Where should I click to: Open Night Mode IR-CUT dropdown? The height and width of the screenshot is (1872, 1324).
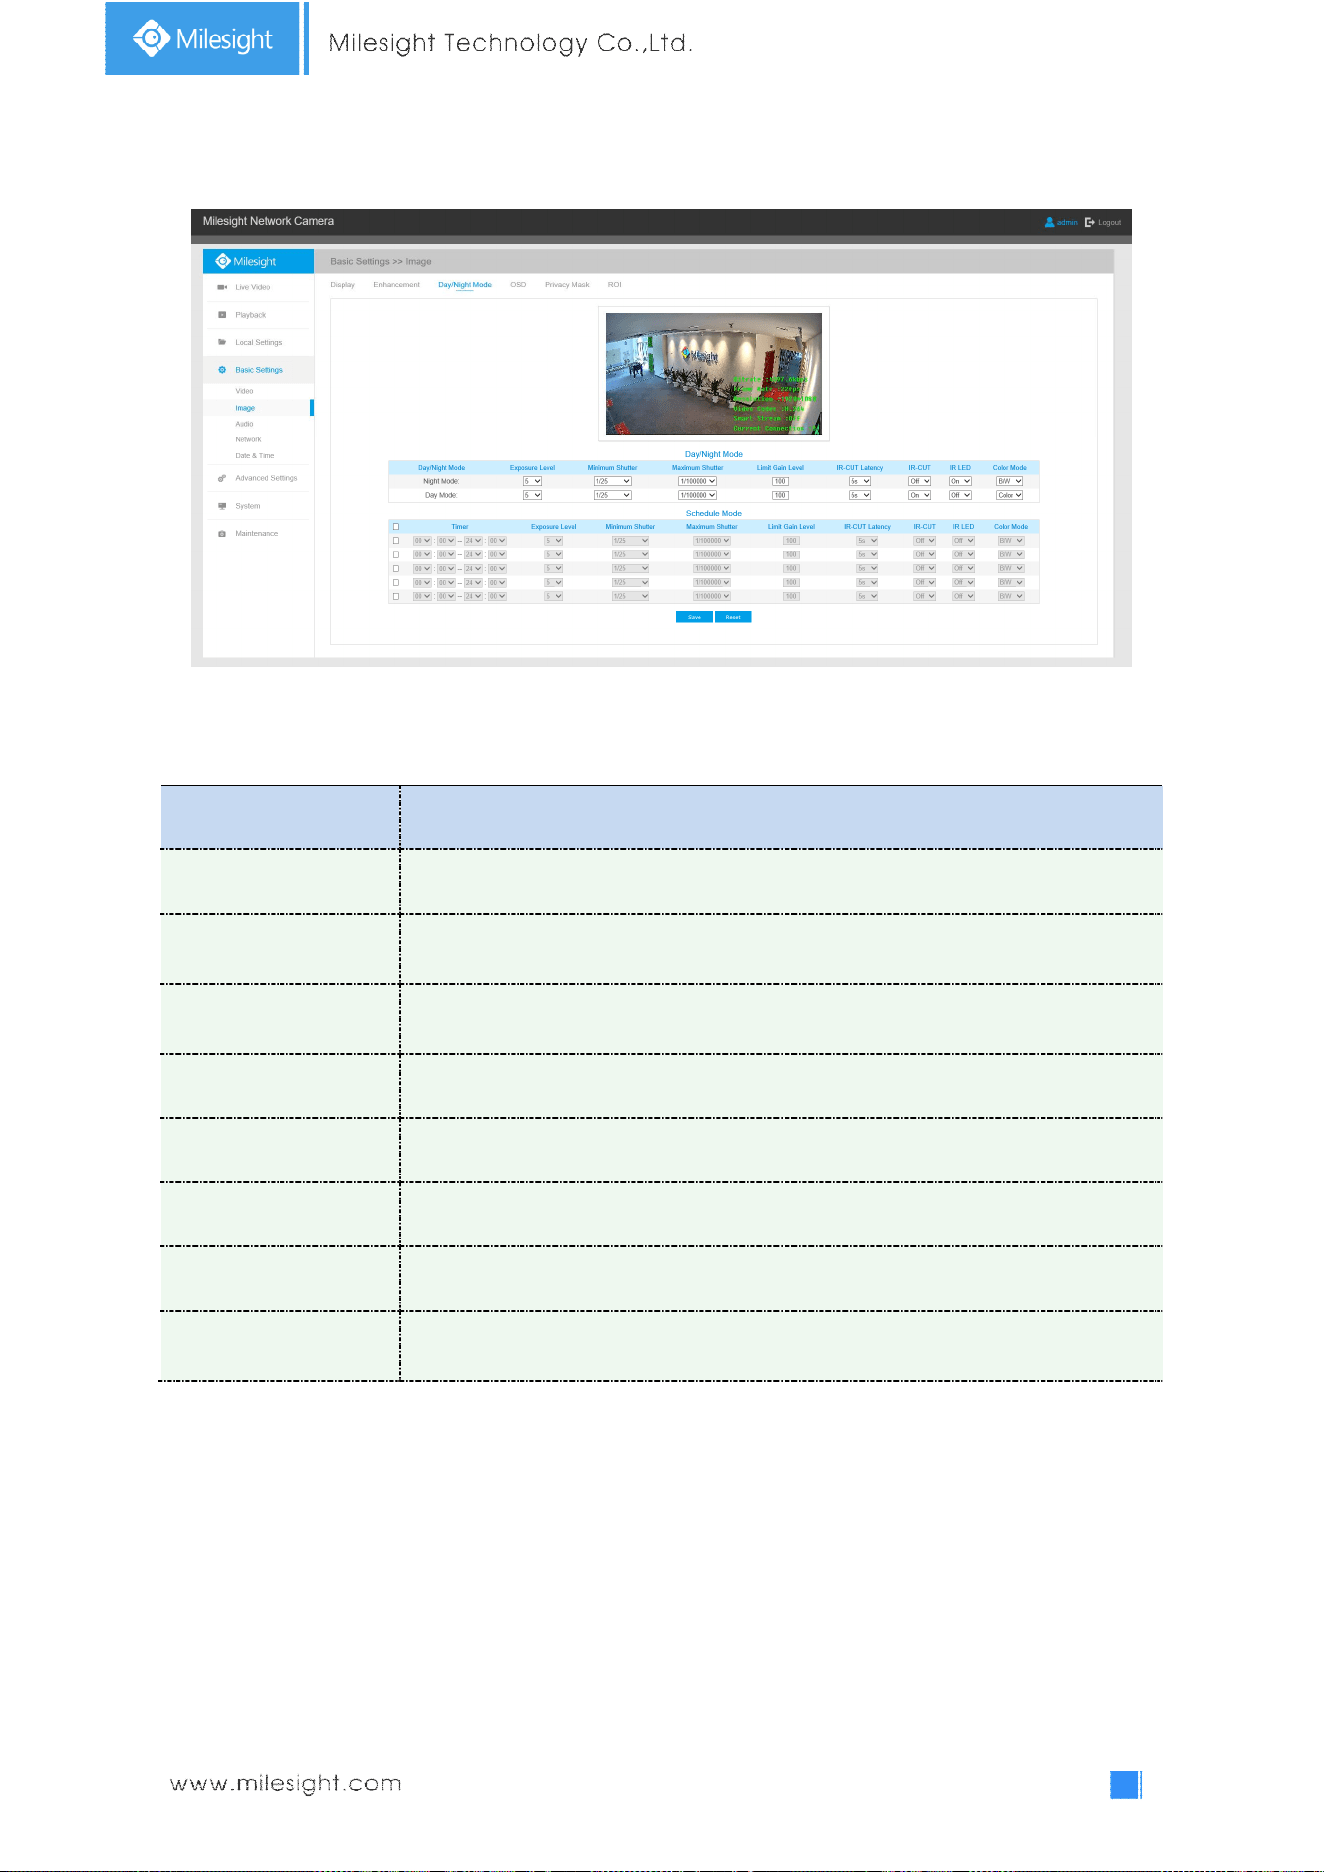(920, 481)
